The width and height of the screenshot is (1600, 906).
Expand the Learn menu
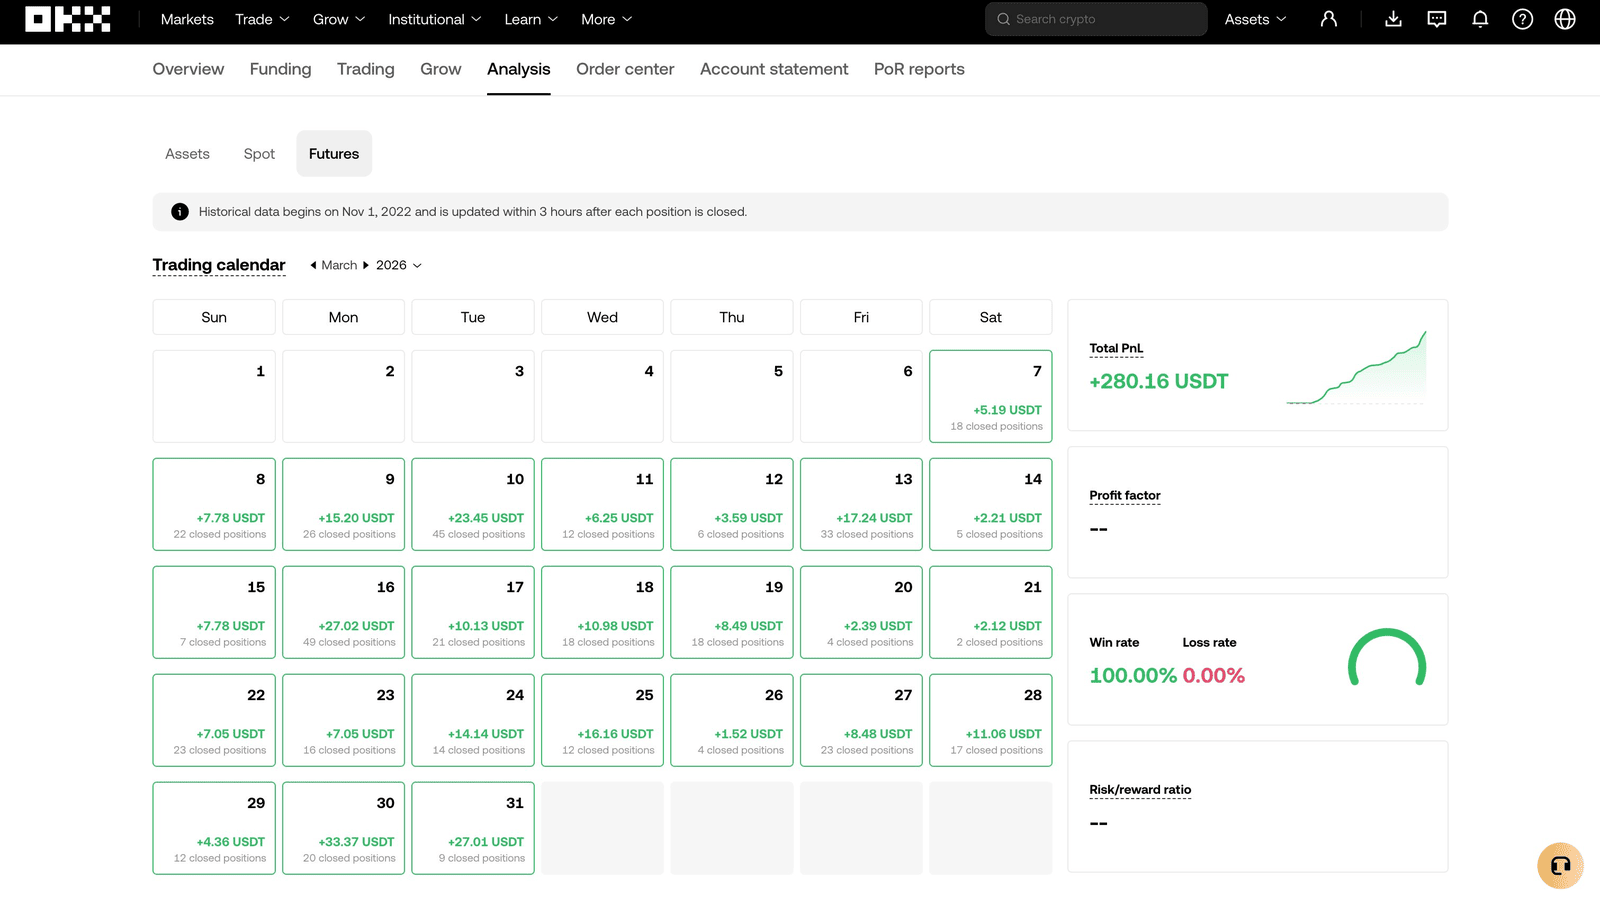point(531,19)
